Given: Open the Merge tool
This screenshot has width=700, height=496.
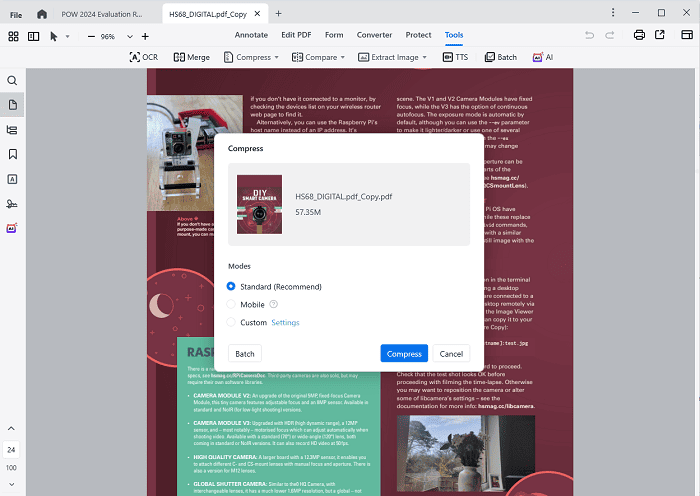Looking at the screenshot, I should (192, 57).
